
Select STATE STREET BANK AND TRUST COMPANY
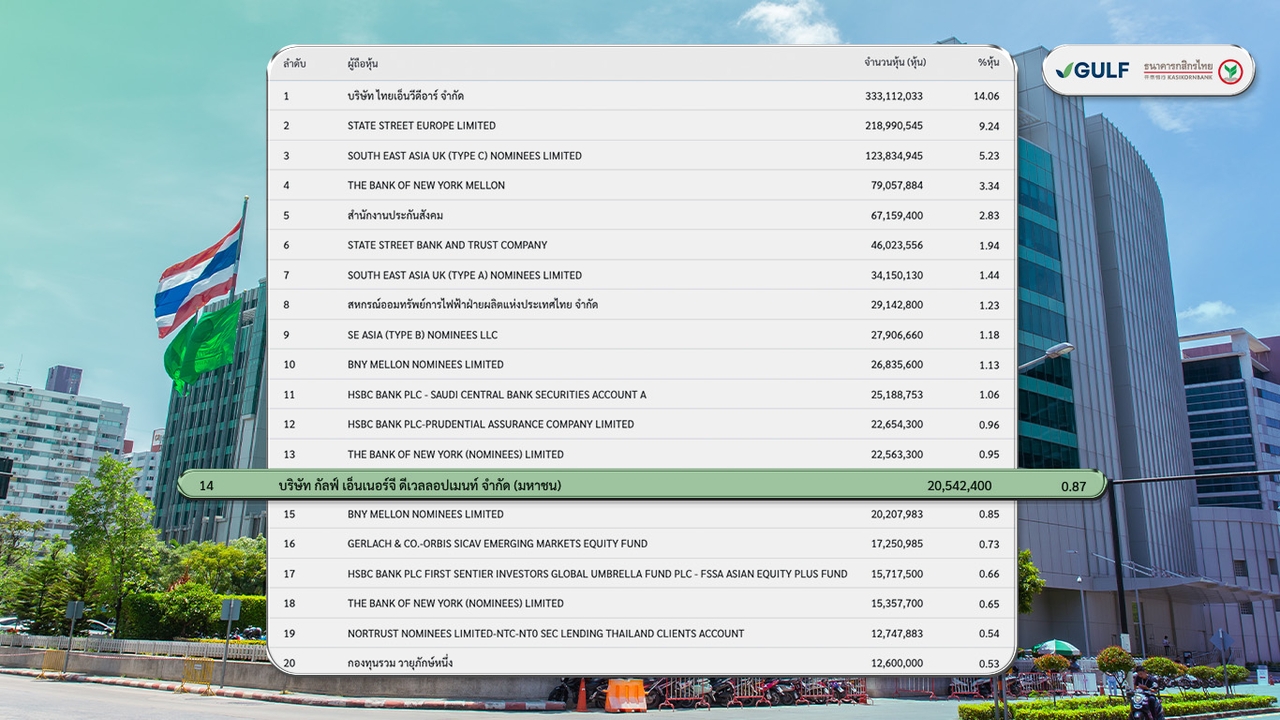(x=642, y=245)
